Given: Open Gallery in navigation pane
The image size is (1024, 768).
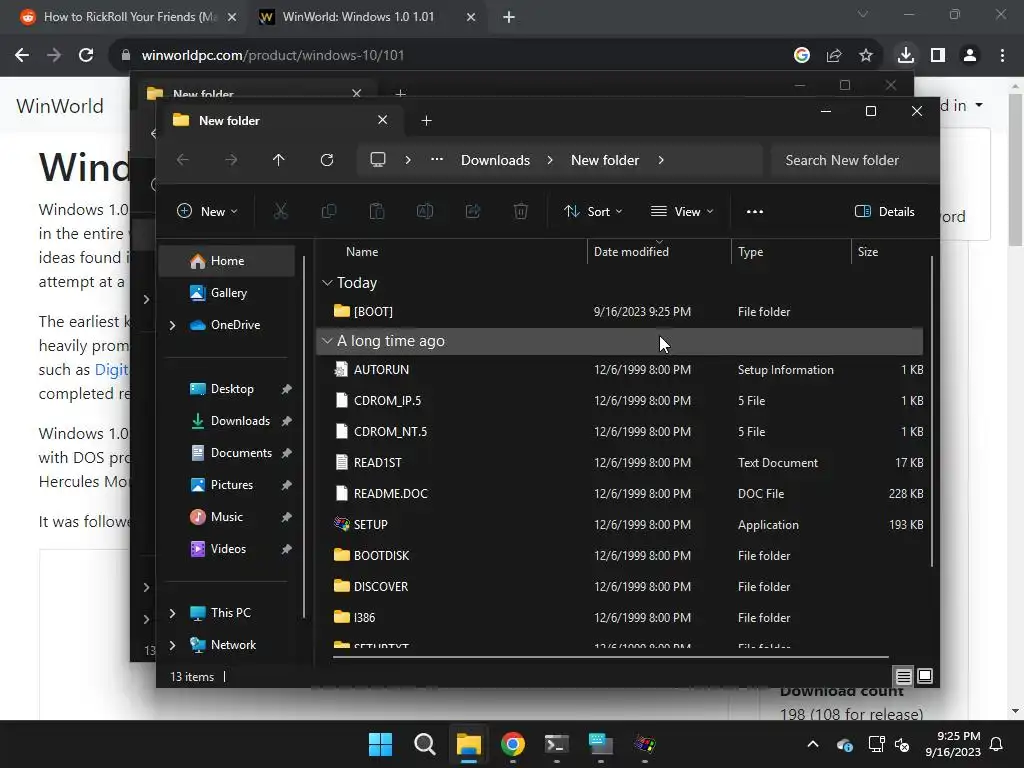Looking at the screenshot, I should [227, 293].
